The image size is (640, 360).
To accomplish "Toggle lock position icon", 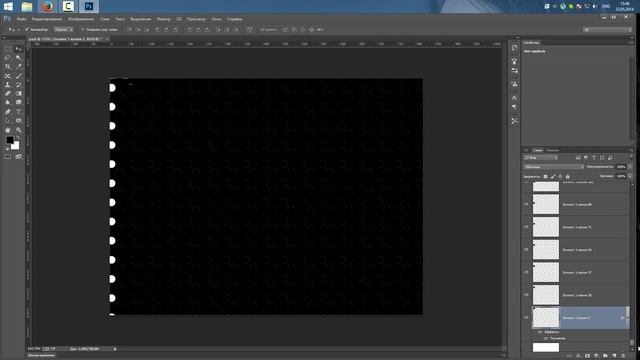I will pos(560,176).
